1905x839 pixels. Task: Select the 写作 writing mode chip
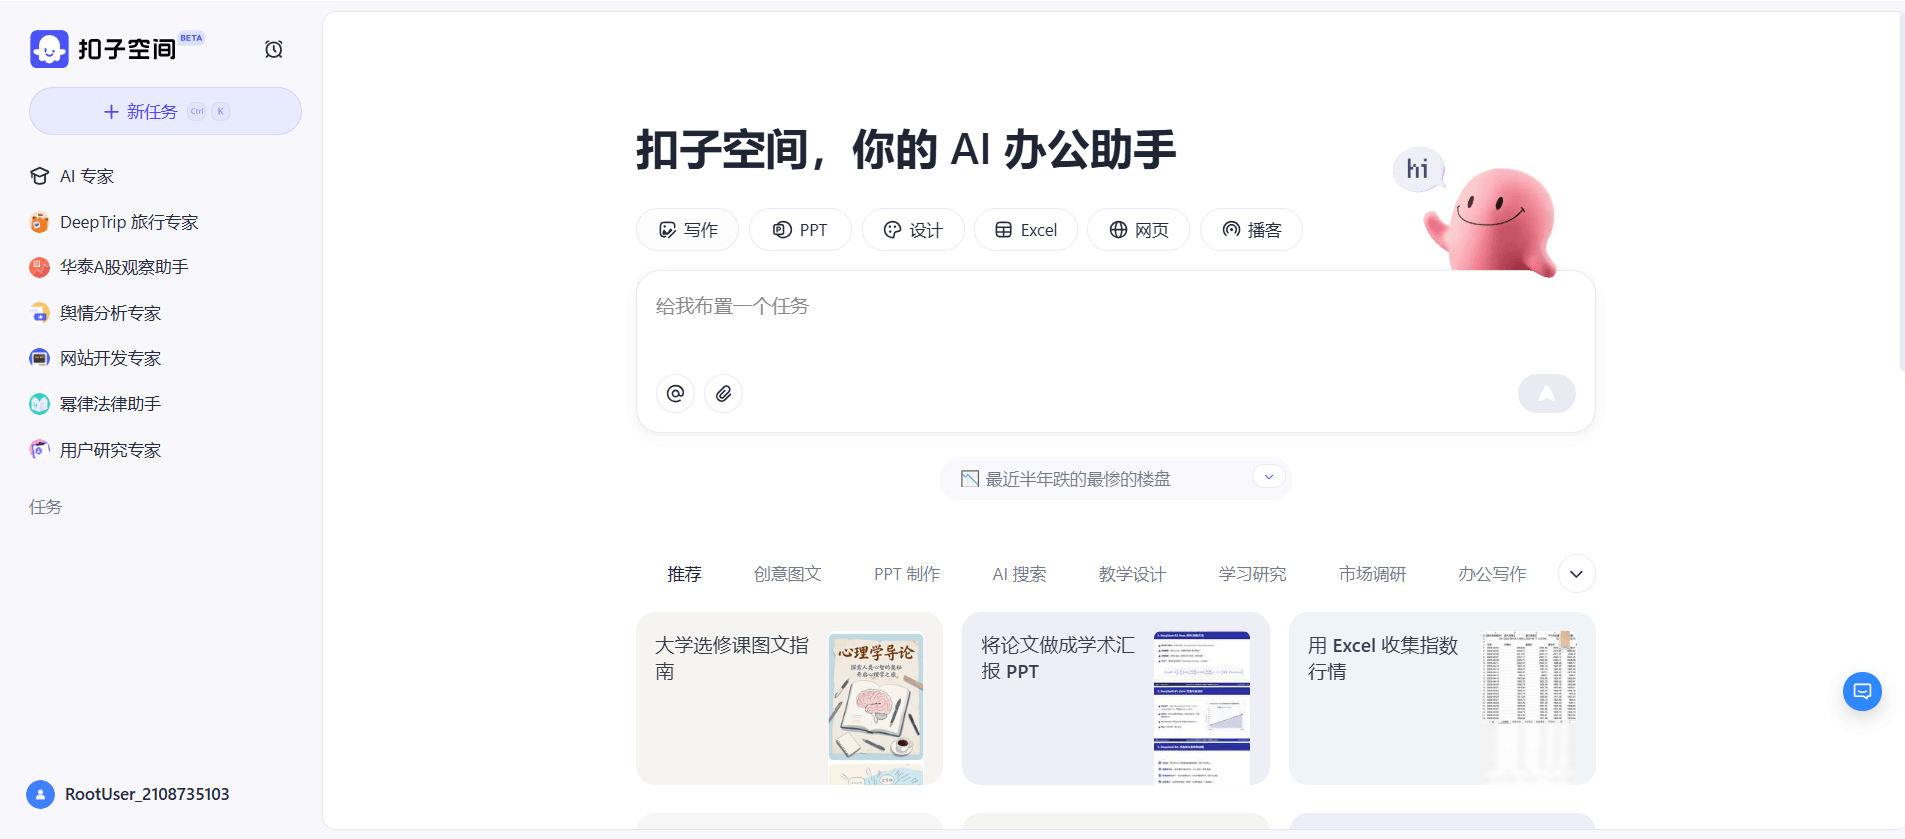point(687,230)
